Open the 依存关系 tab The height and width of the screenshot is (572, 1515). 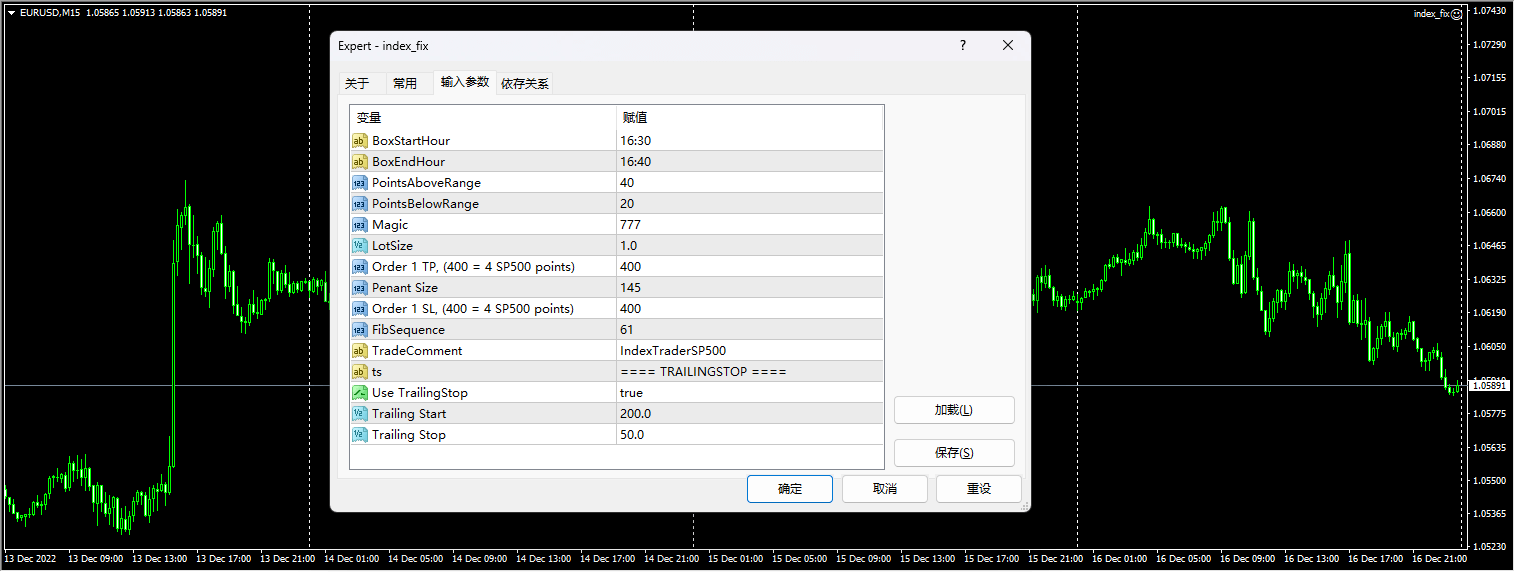coord(525,84)
